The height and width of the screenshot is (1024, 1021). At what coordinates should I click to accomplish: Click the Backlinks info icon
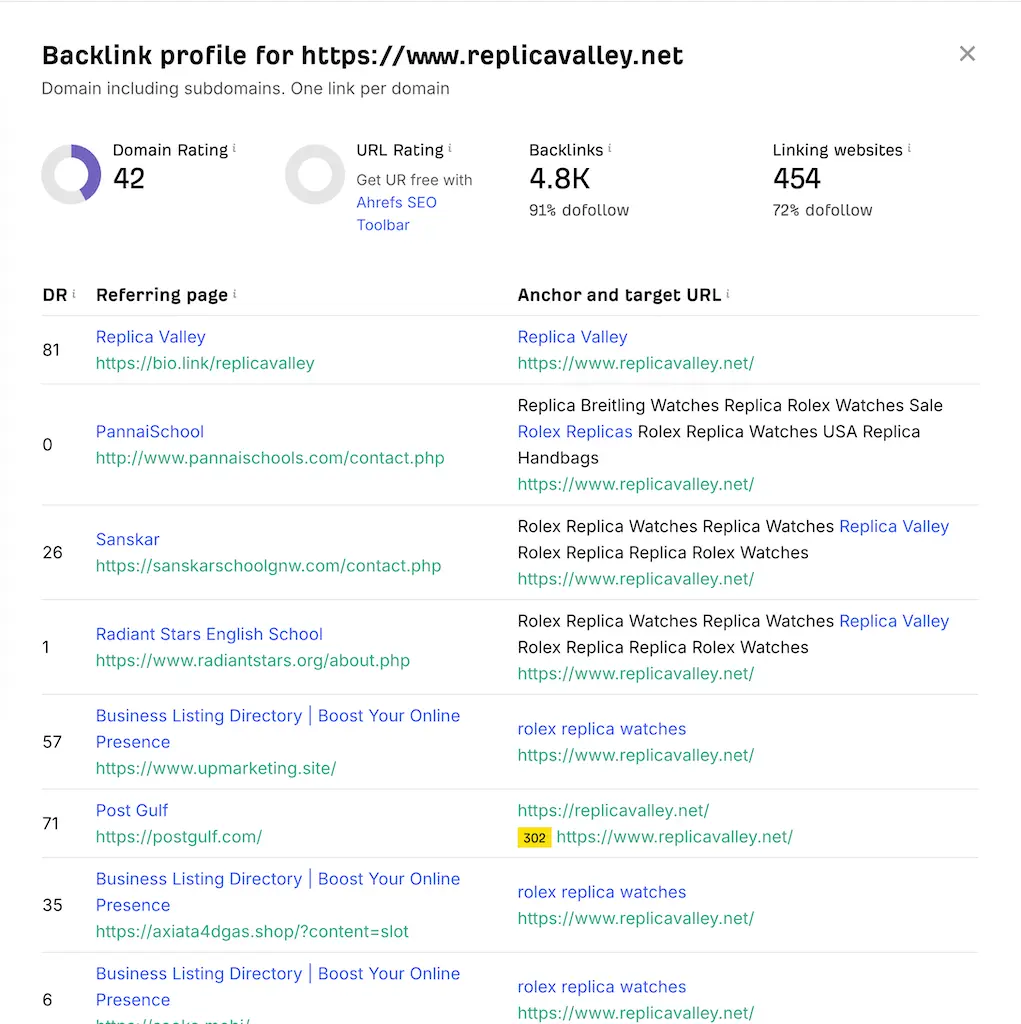coord(609,148)
